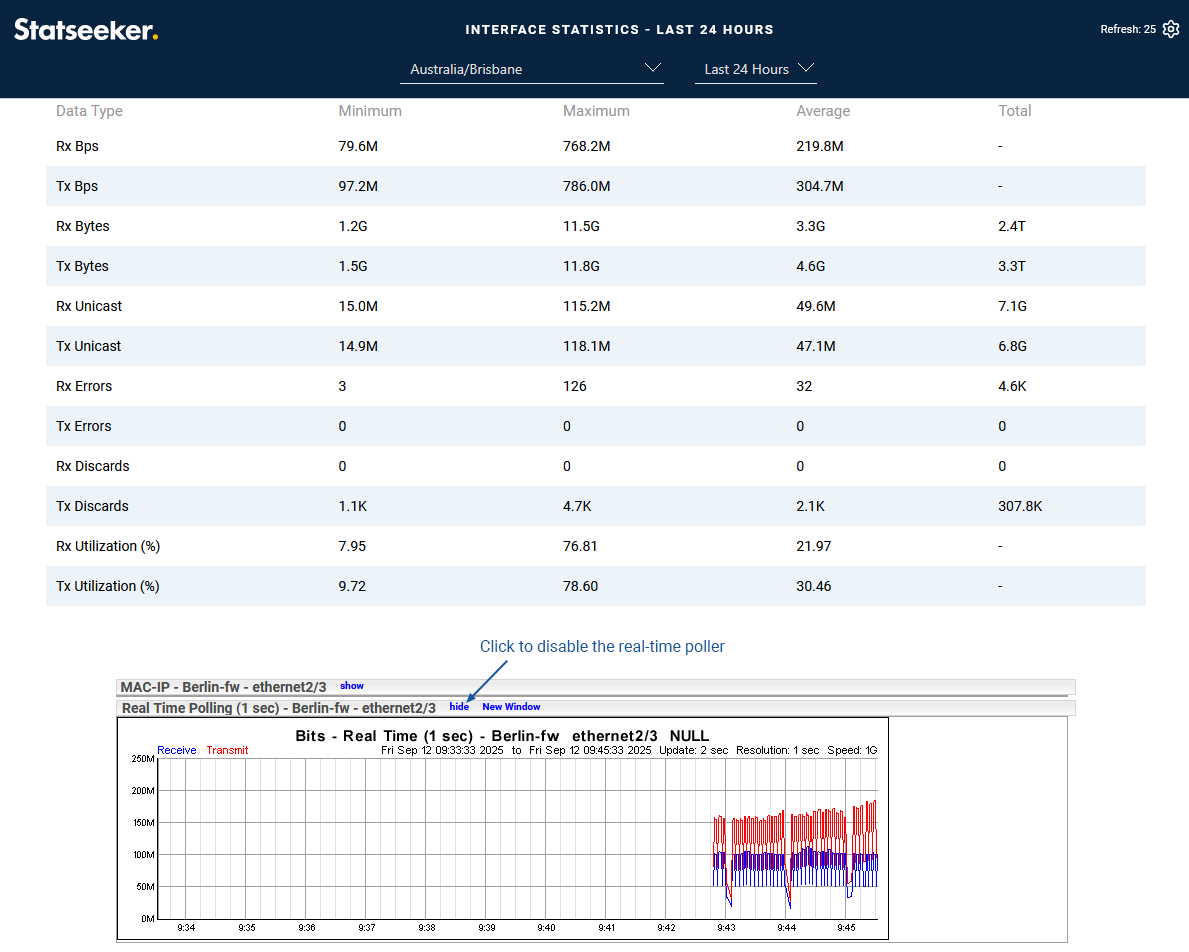1189x952 pixels.
Task: Hide the Real Time Polling graph
Action: (x=459, y=707)
